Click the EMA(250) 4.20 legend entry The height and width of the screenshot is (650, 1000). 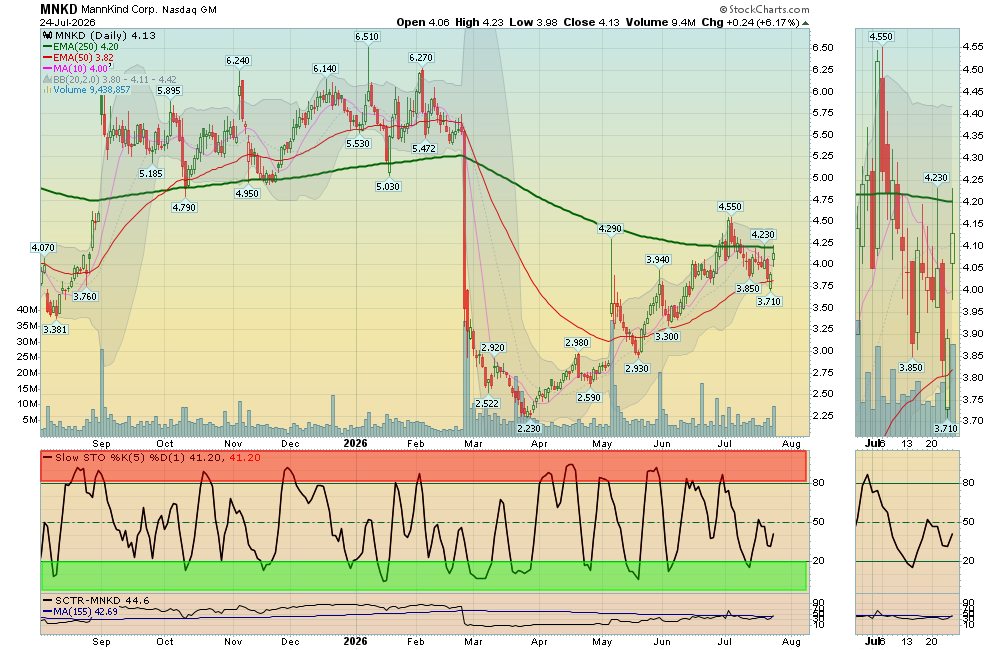coord(81,47)
